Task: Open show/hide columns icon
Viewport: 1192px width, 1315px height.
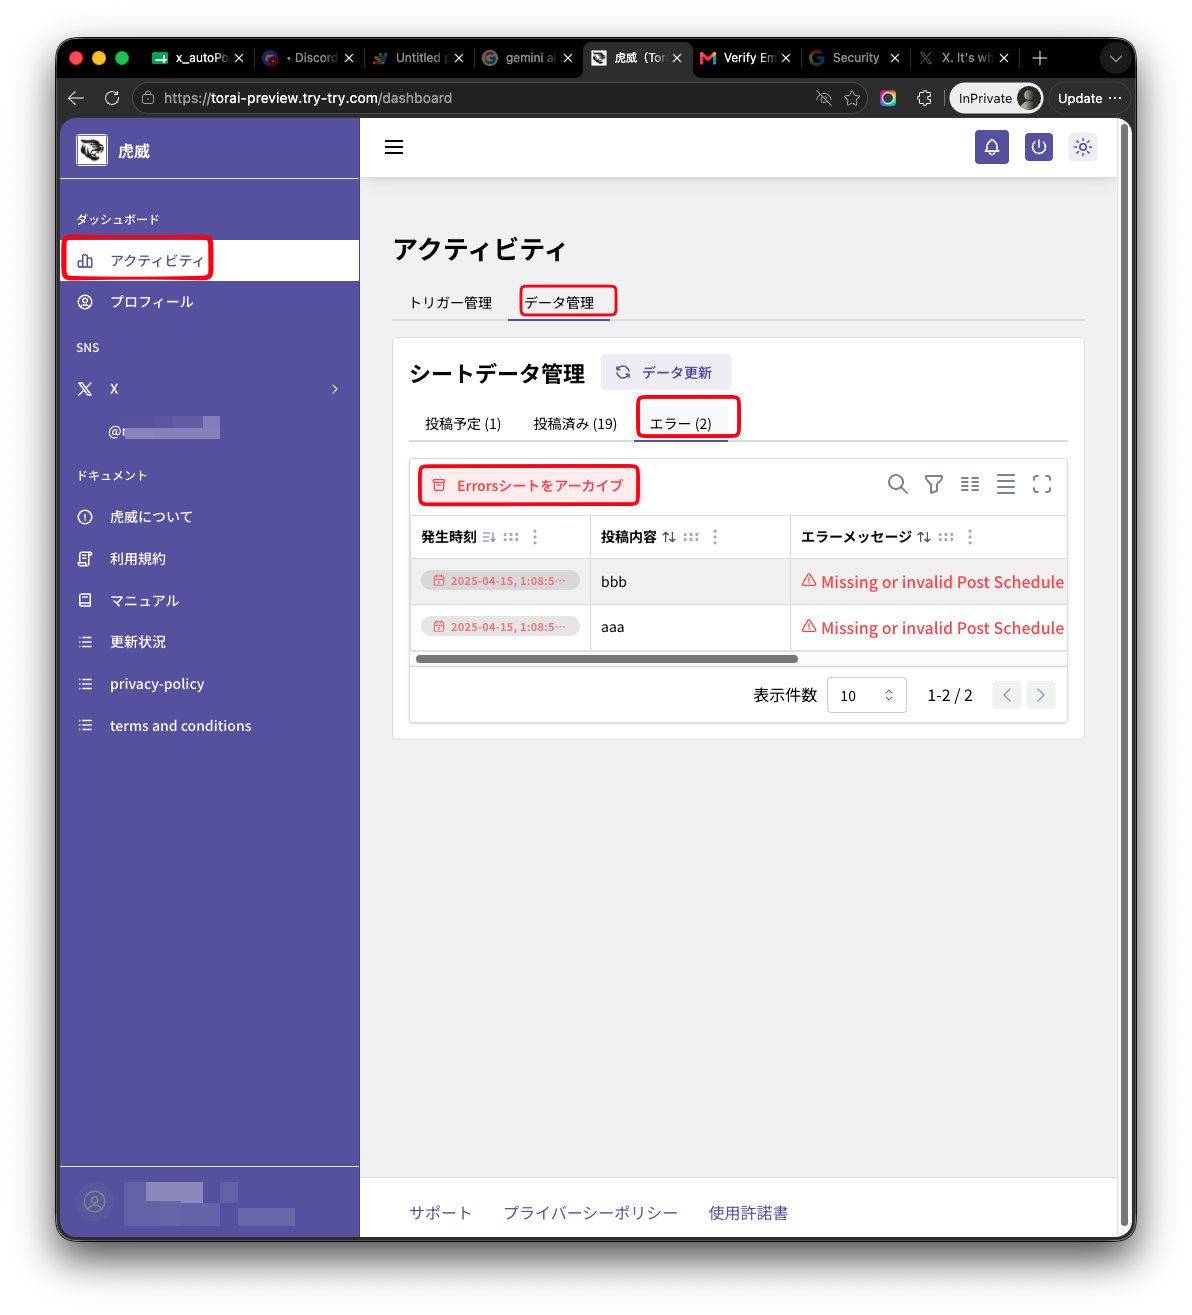Action: (x=970, y=484)
